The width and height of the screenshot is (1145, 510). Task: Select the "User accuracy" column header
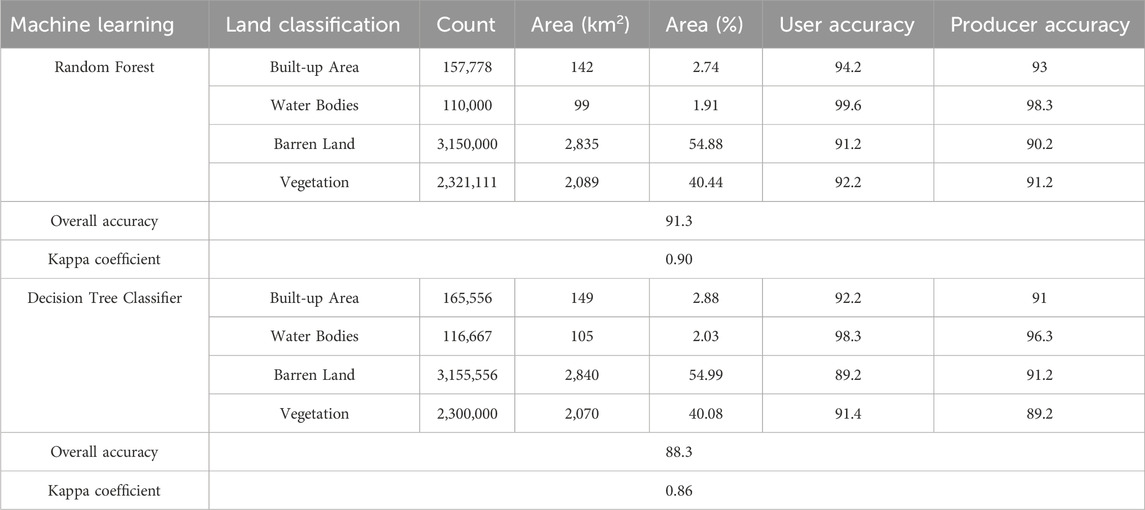tap(847, 25)
